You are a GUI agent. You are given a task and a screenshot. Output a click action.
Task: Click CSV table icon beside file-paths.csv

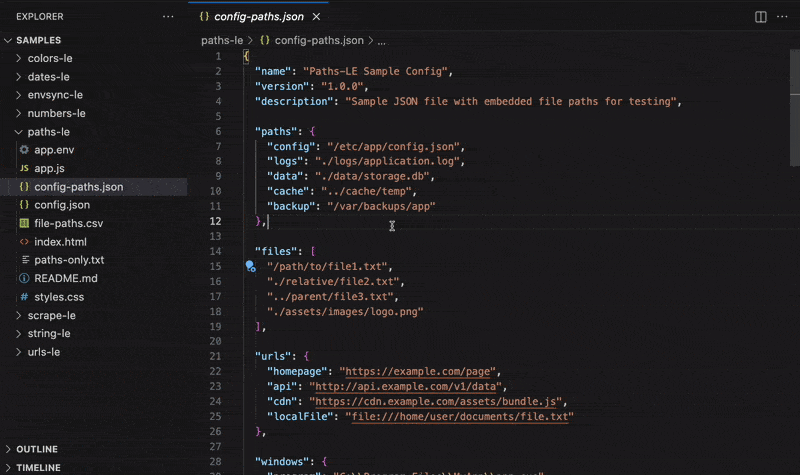(x=24, y=223)
